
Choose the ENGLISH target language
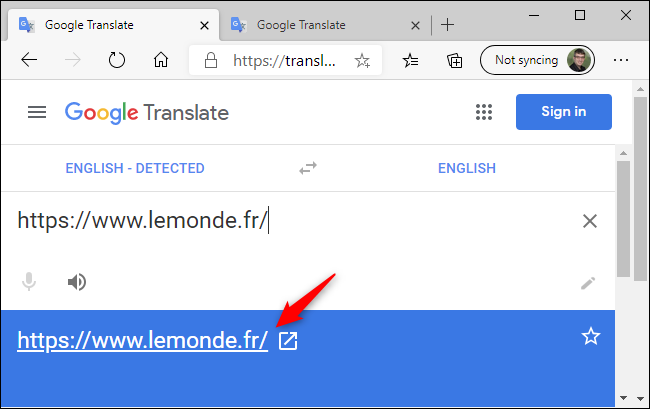(466, 168)
